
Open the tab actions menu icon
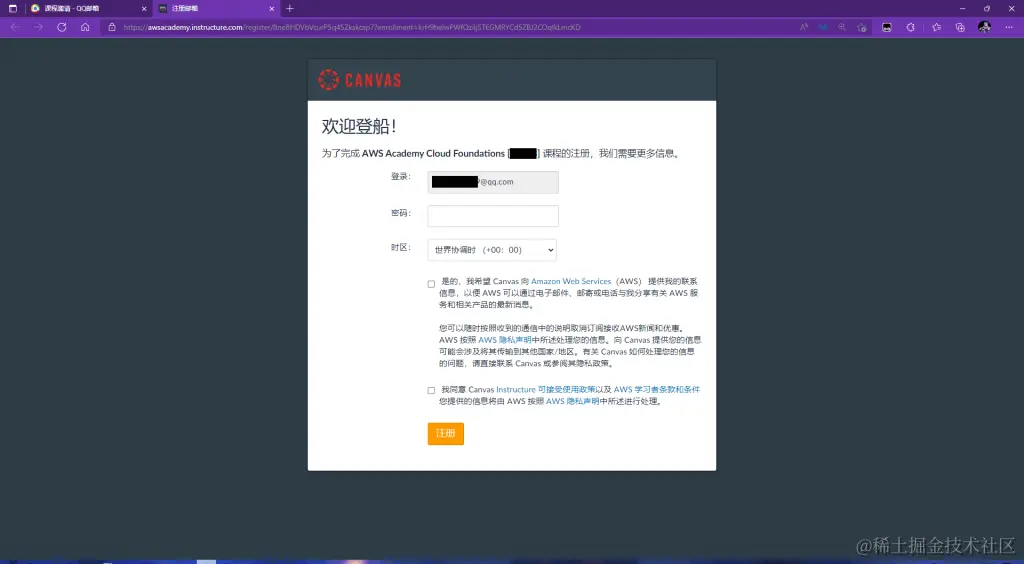coord(12,8)
